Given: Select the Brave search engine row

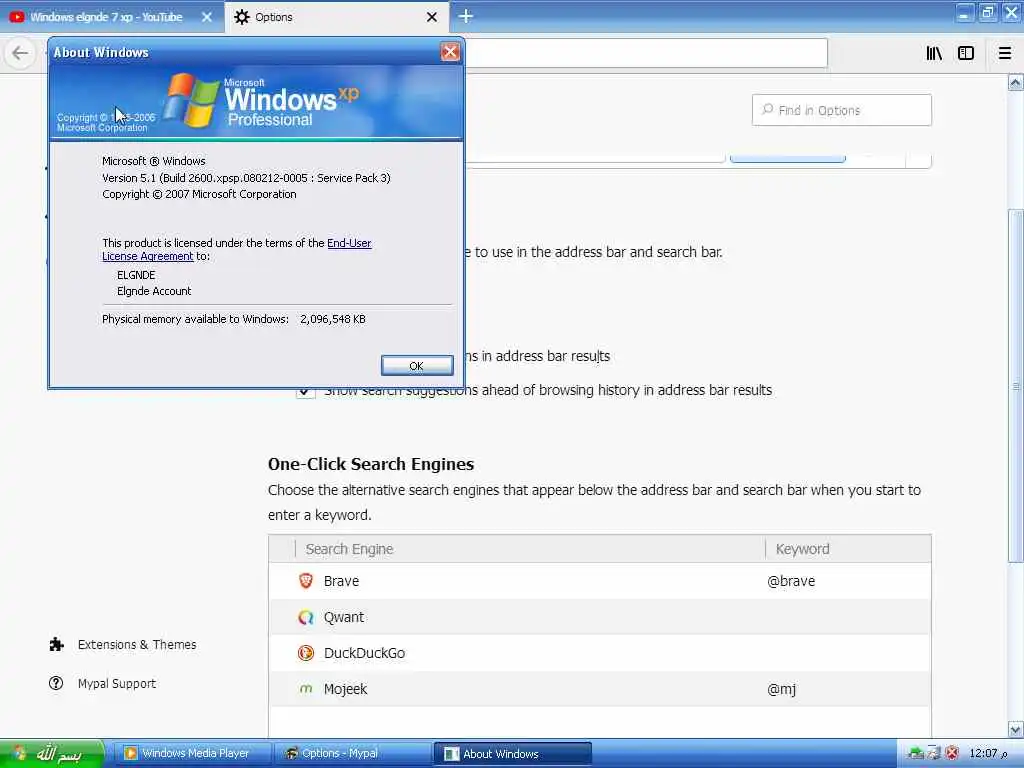Looking at the screenshot, I should click(x=600, y=581).
